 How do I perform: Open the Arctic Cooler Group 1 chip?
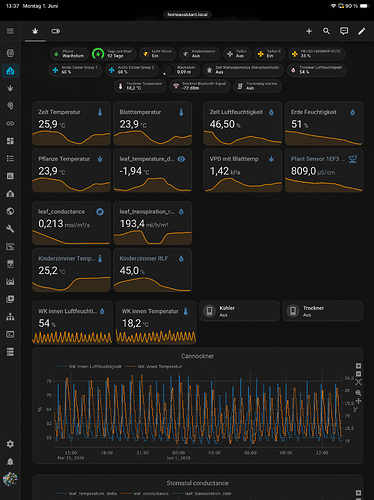(75, 70)
